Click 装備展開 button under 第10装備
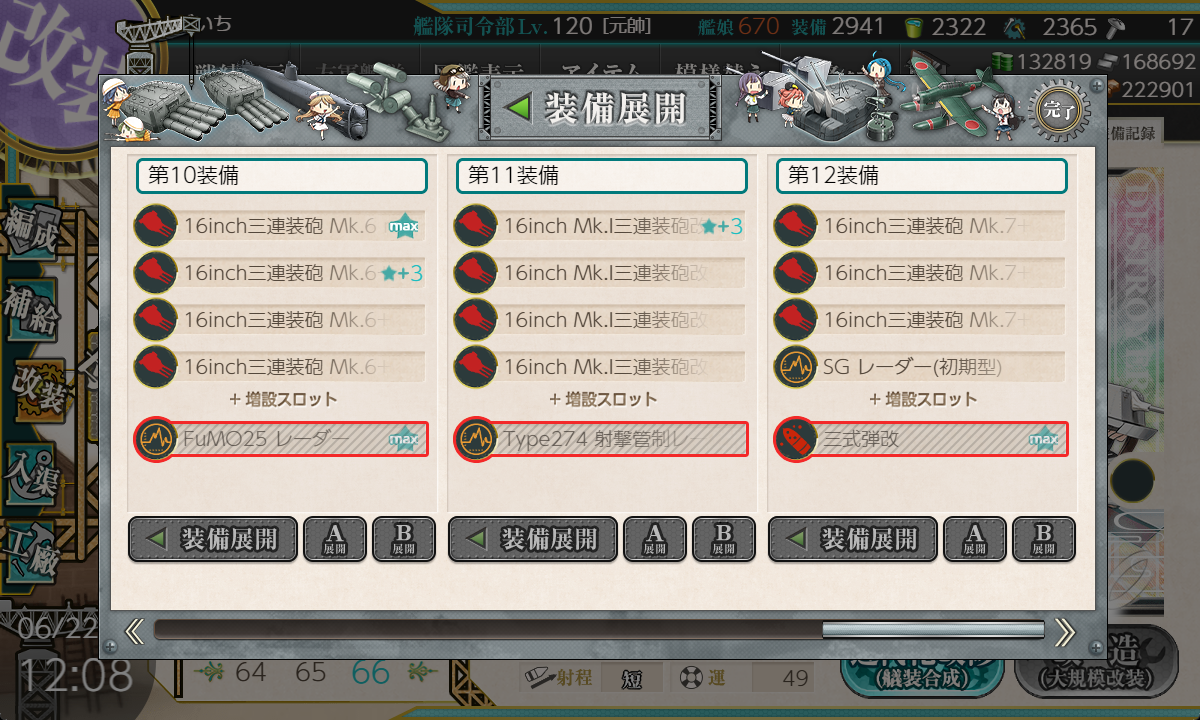Viewport: 1200px width, 720px height. 213,539
